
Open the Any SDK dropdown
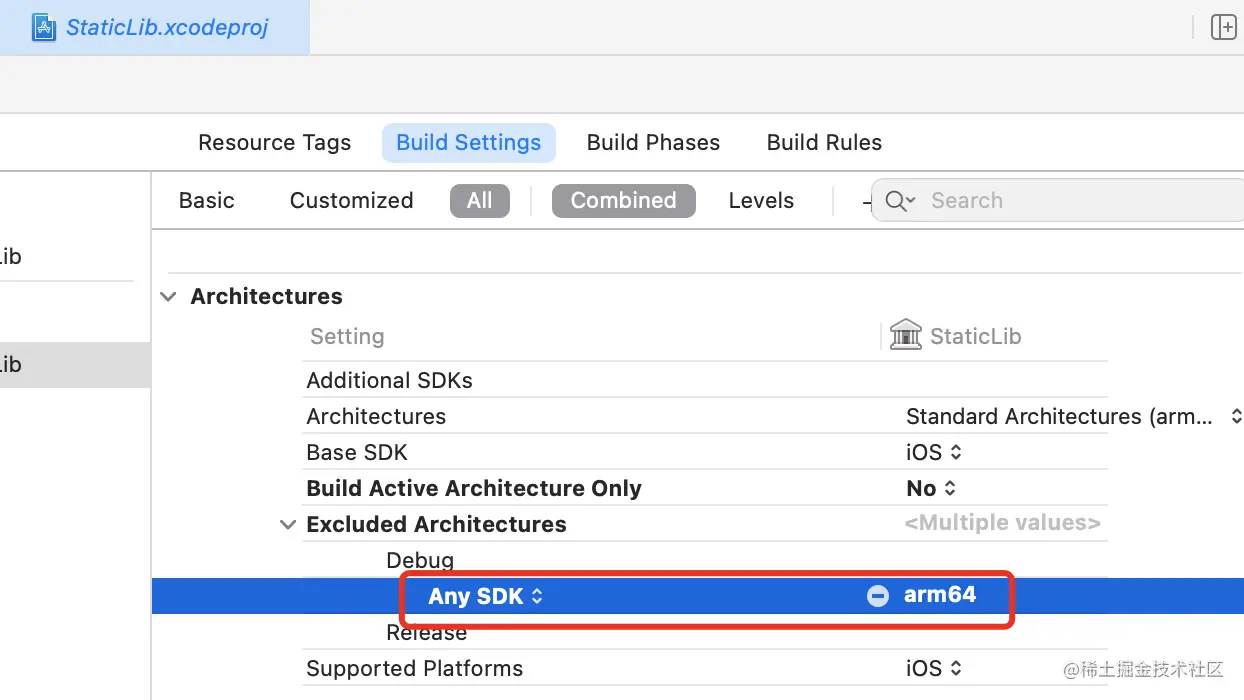(486, 596)
